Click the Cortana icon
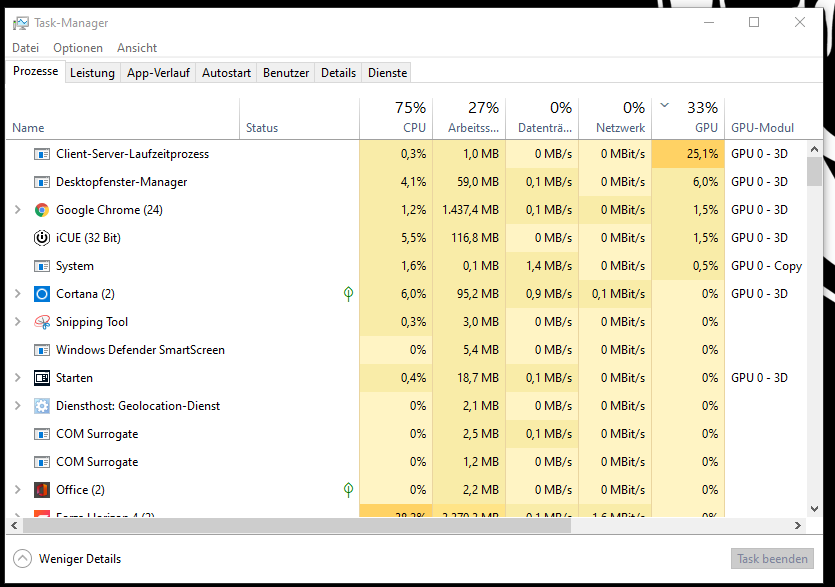Screen dimensions: 835x587 (x=42, y=294)
